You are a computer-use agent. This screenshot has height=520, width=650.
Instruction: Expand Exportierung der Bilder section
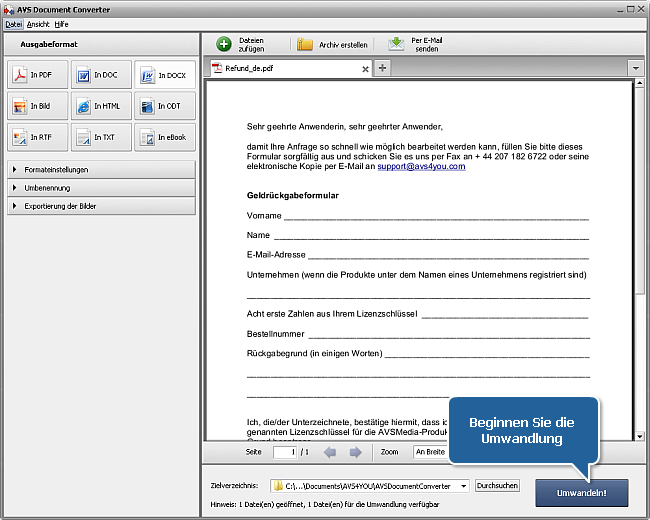tap(100, 206)
